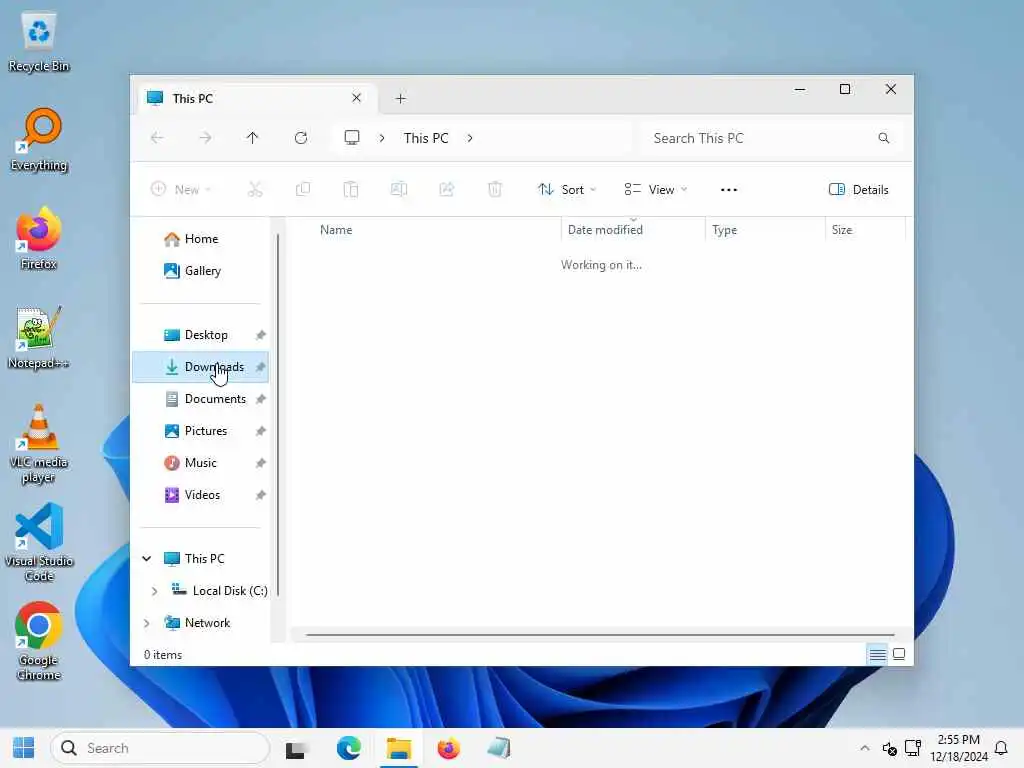Click the Delete trash icon

click(x=495, y=189)
